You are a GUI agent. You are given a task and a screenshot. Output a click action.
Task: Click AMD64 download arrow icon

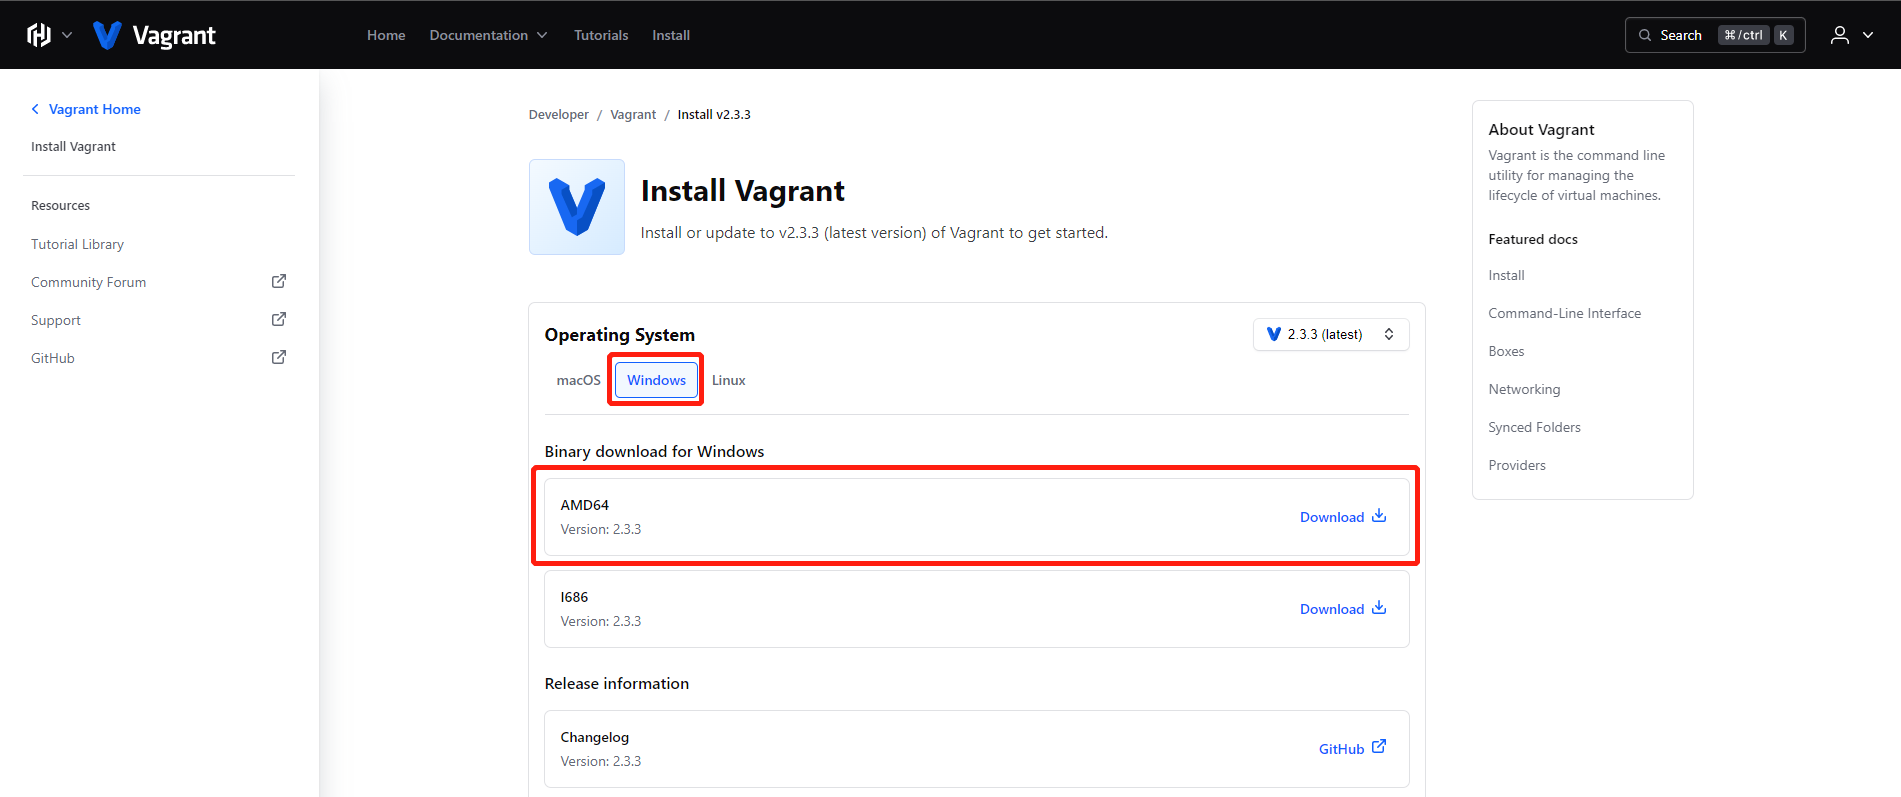[1379, 516]
